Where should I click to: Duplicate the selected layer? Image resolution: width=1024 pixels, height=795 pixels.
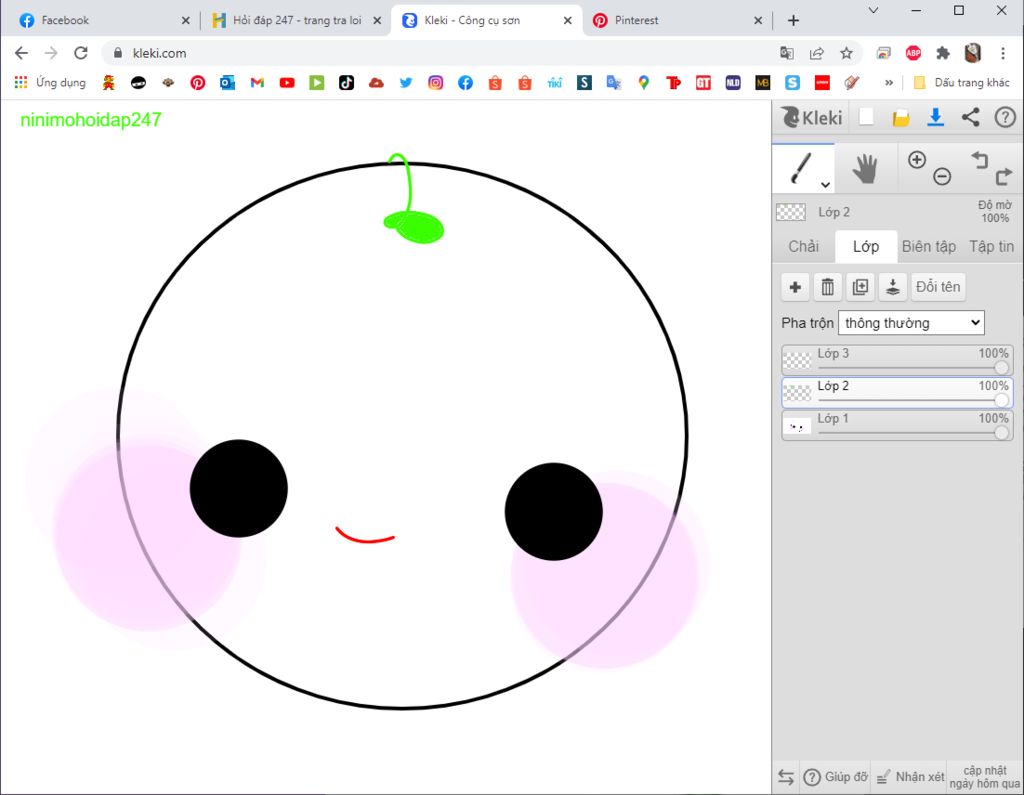tap(860, 287)
